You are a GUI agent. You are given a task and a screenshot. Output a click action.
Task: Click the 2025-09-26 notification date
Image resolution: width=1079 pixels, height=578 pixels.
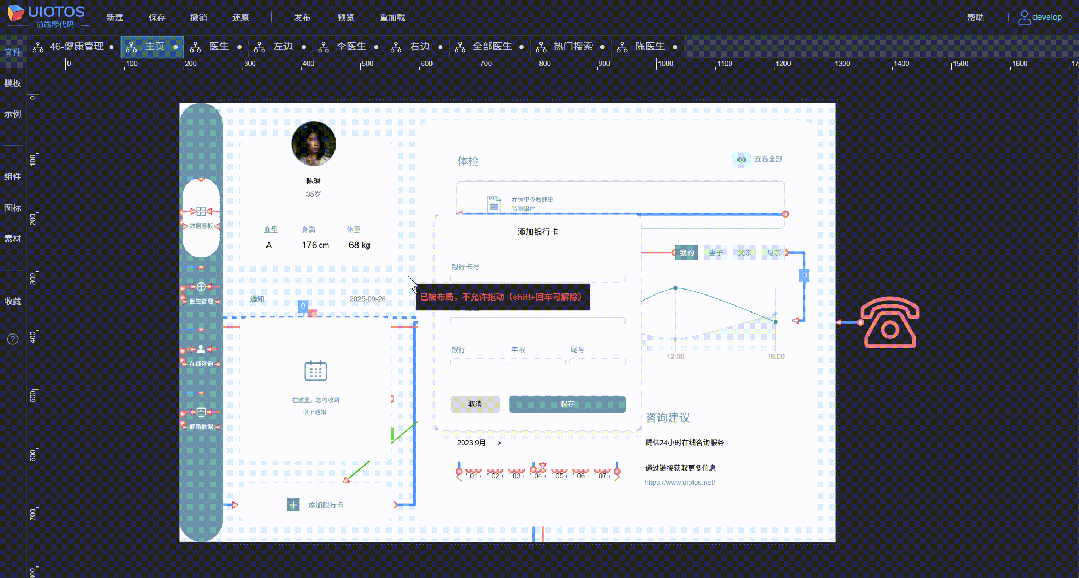(367, 299)
